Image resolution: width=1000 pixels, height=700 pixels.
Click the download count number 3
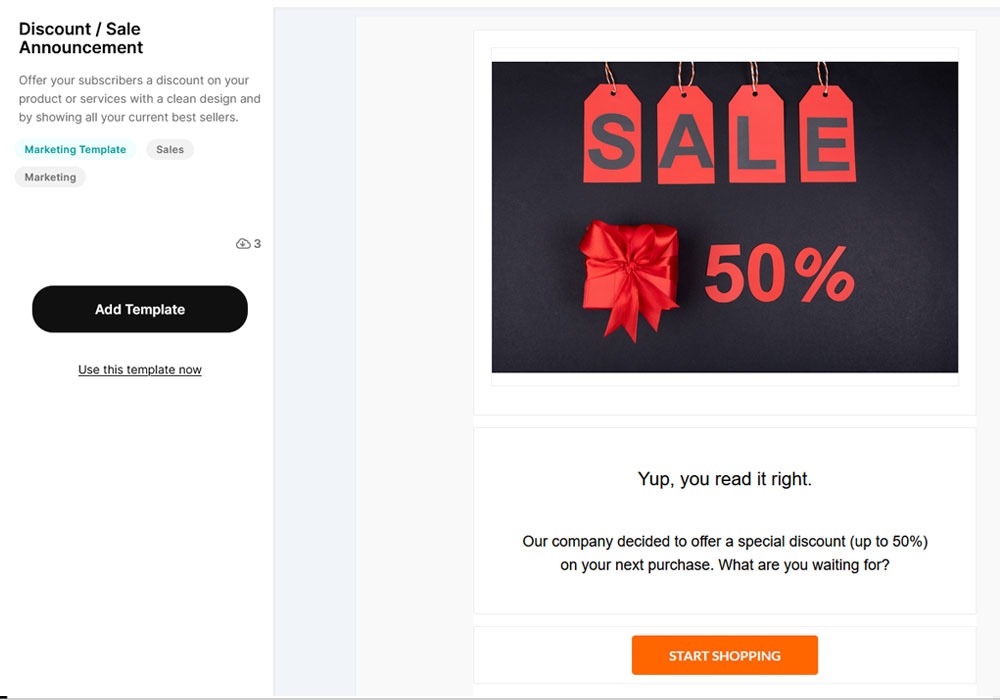click(x=257, y=244)
